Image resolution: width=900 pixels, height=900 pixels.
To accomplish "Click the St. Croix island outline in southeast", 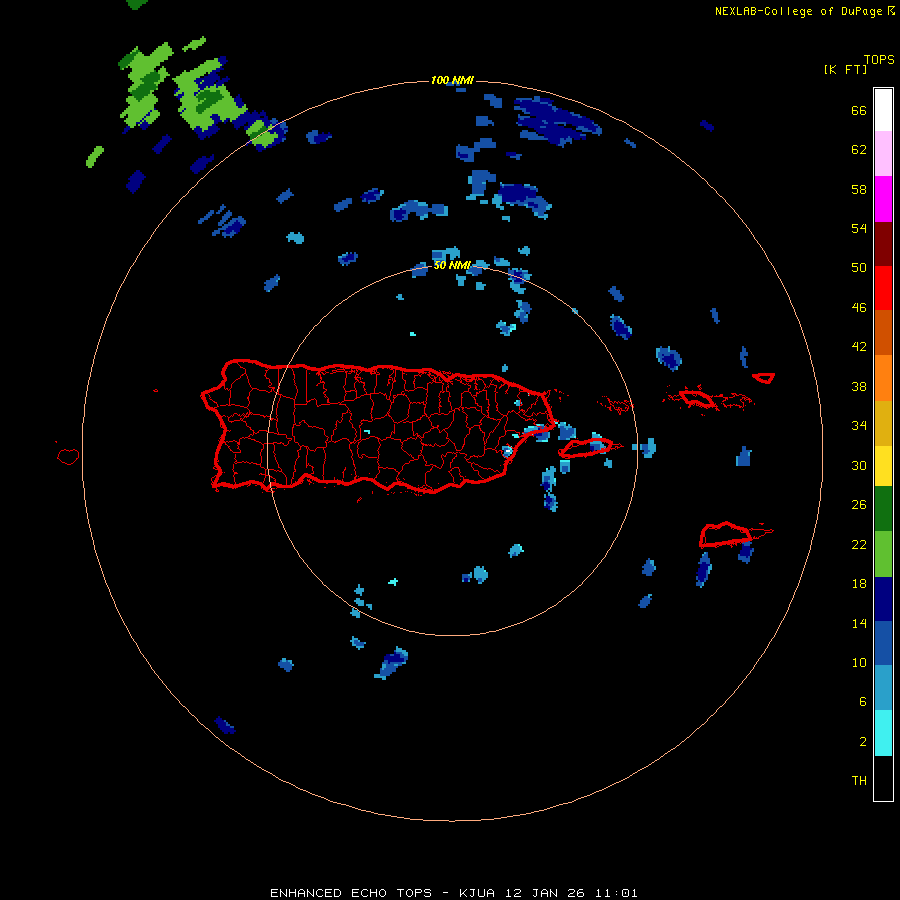I will 726,535.
